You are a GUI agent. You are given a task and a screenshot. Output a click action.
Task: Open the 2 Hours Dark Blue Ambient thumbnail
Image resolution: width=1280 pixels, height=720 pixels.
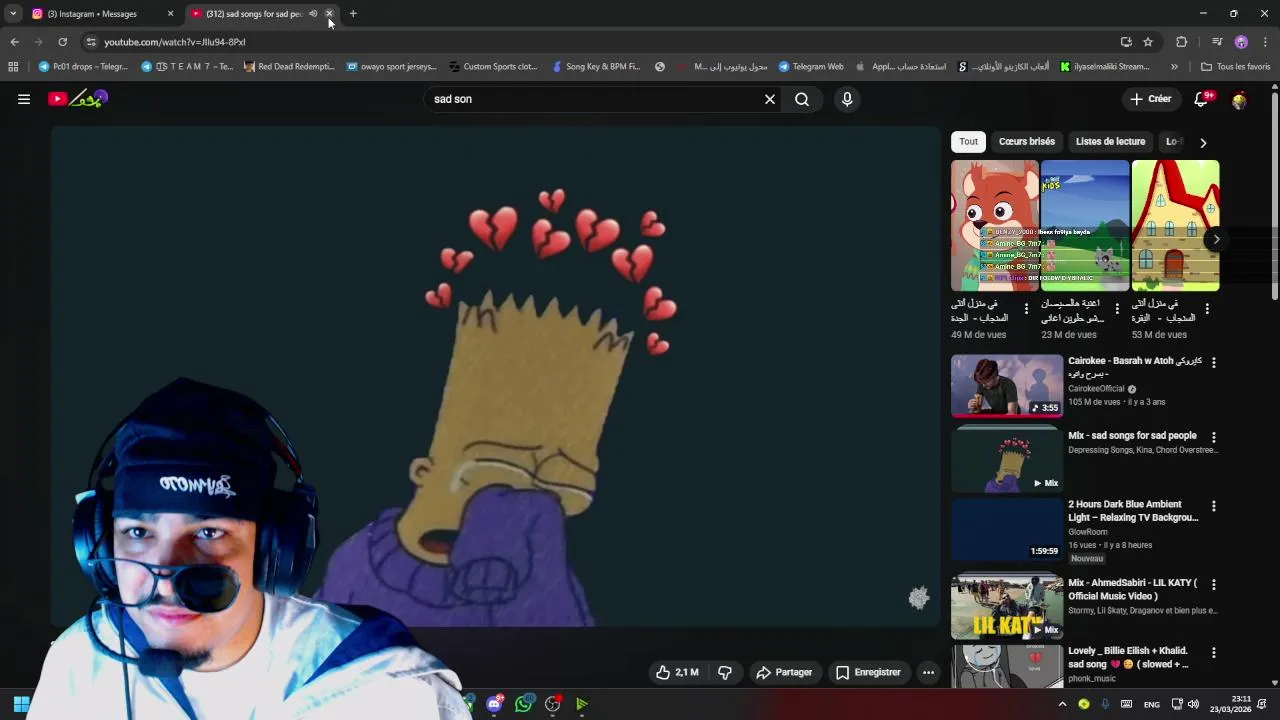click(x=1007, y=529)
